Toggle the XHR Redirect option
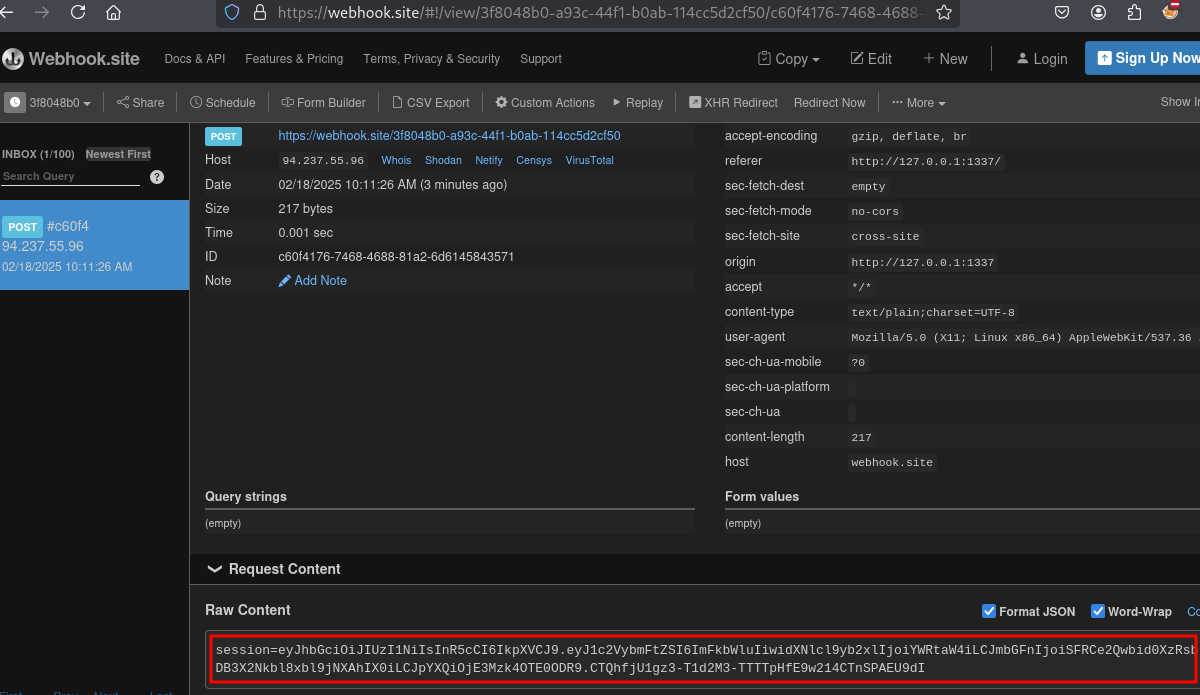This screenshot has height=695, width=1200. (x=733, y=102)
